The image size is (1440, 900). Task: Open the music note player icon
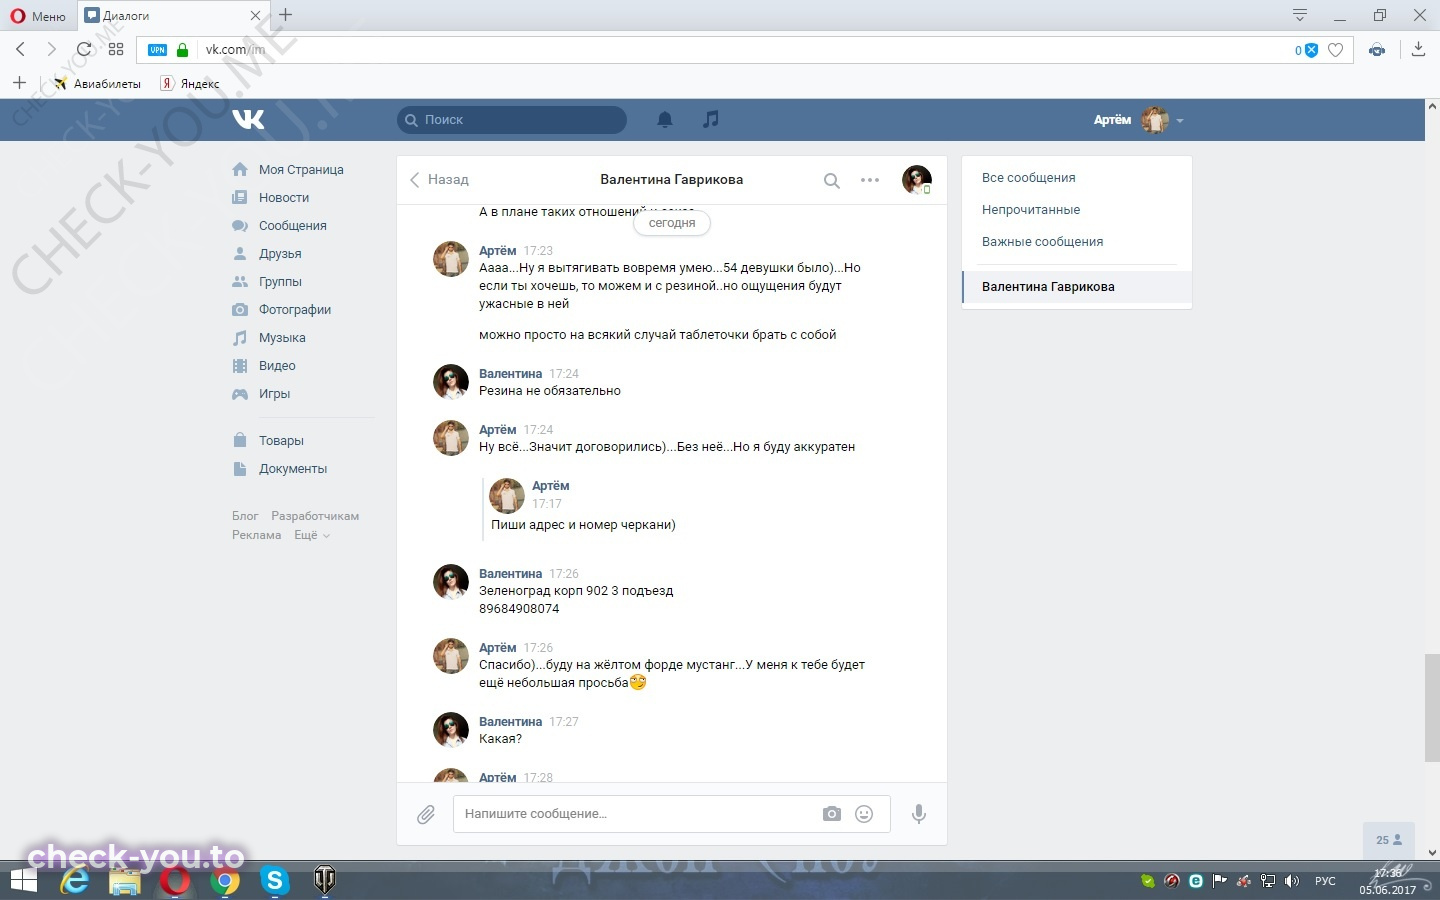click(x=711, y=119)
